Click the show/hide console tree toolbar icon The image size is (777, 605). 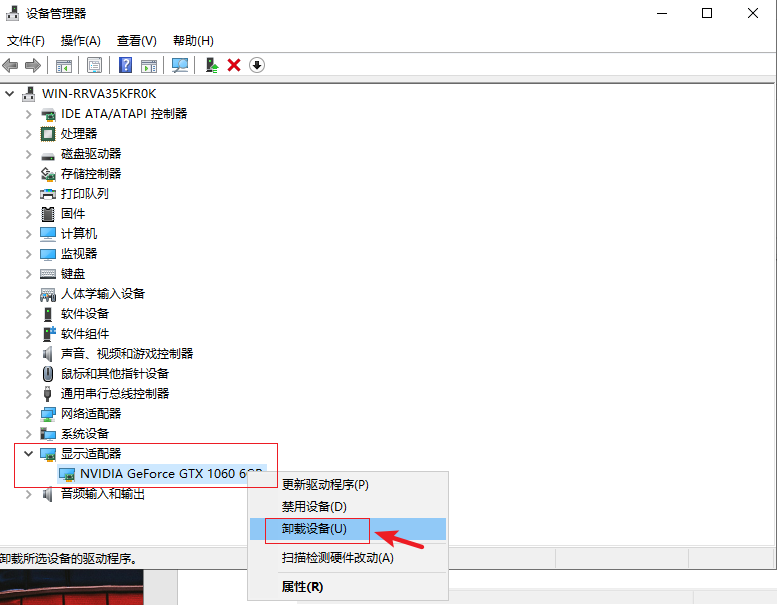tap(64, 65)
